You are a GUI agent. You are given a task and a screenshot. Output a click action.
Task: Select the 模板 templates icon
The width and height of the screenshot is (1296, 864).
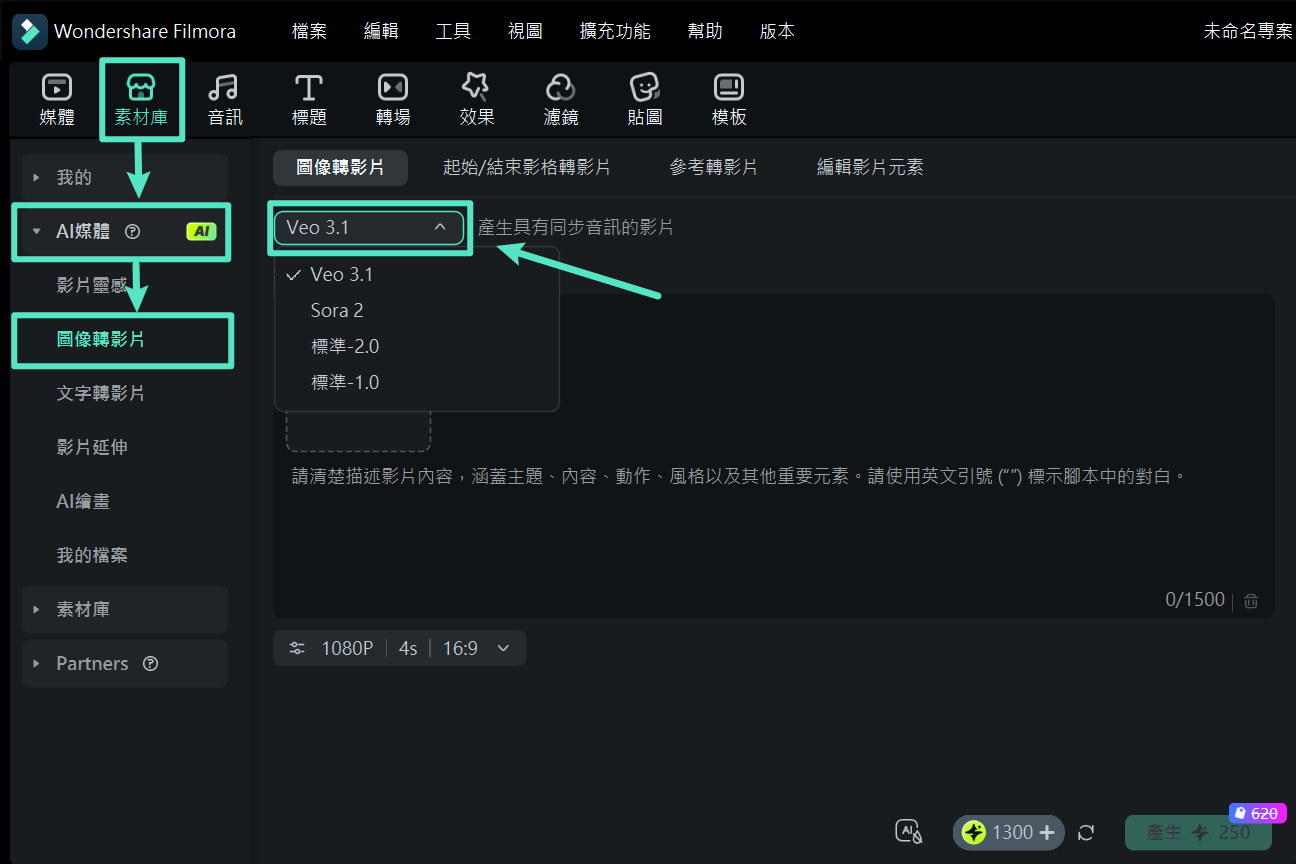tap(728, 98)
